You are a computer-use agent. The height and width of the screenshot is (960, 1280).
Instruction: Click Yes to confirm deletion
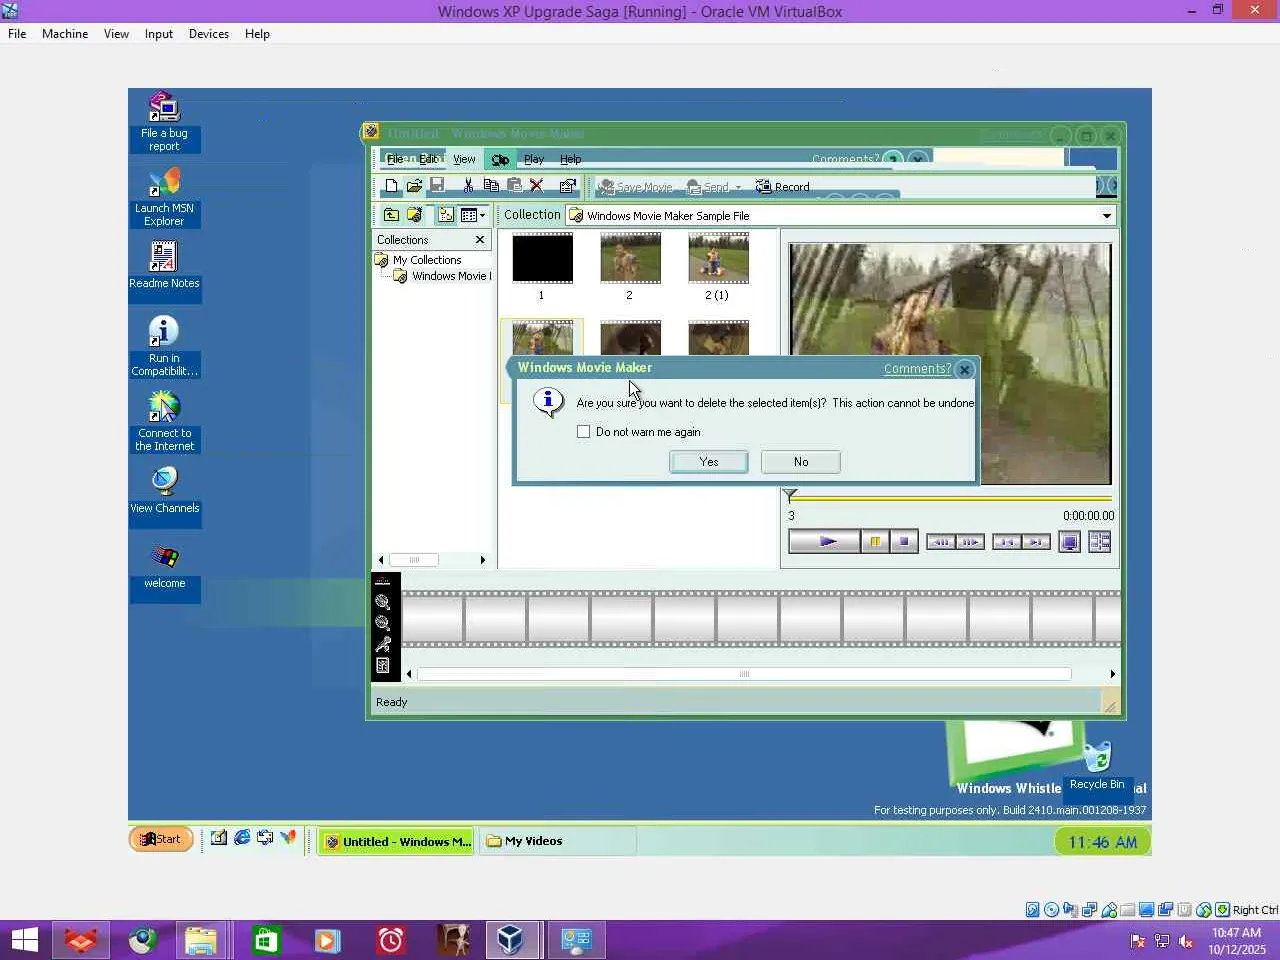pyautogui.click(x=709, y=462)
